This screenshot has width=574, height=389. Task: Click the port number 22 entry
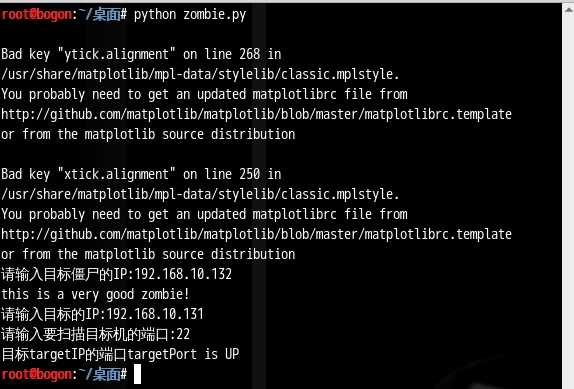point(183,334)
